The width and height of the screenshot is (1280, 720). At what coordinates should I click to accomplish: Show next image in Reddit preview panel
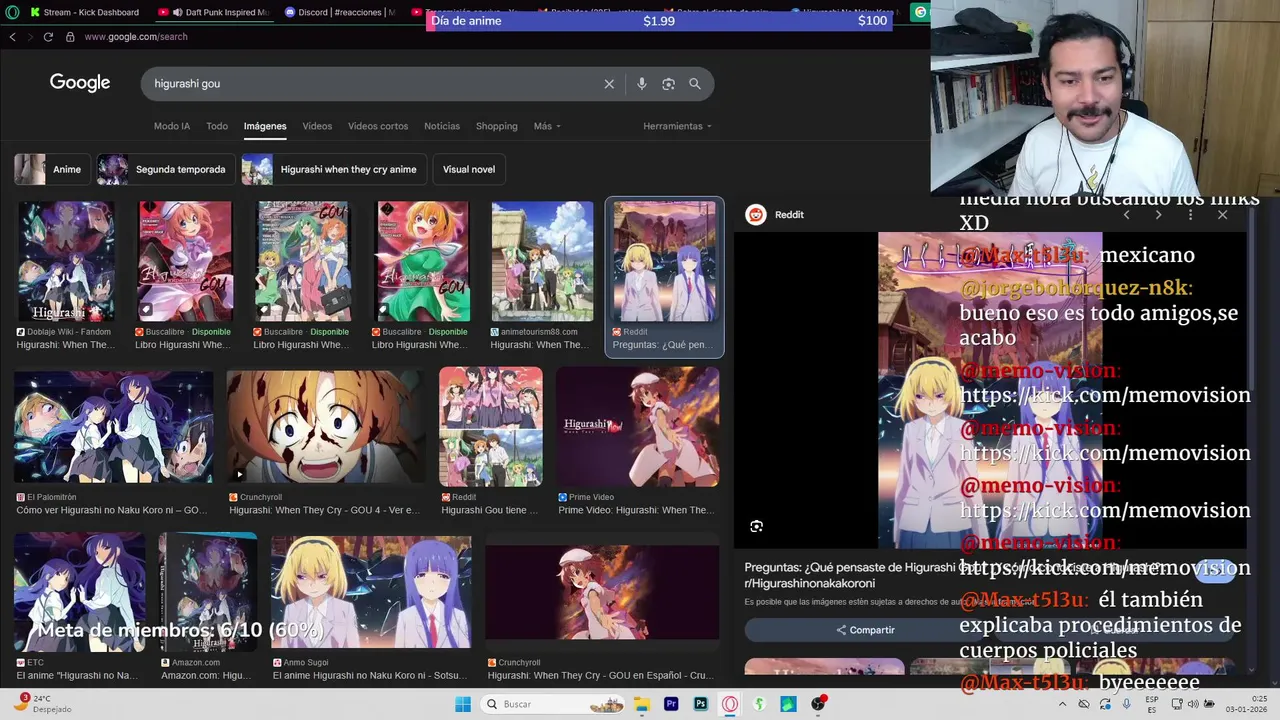click(1158, 215)
